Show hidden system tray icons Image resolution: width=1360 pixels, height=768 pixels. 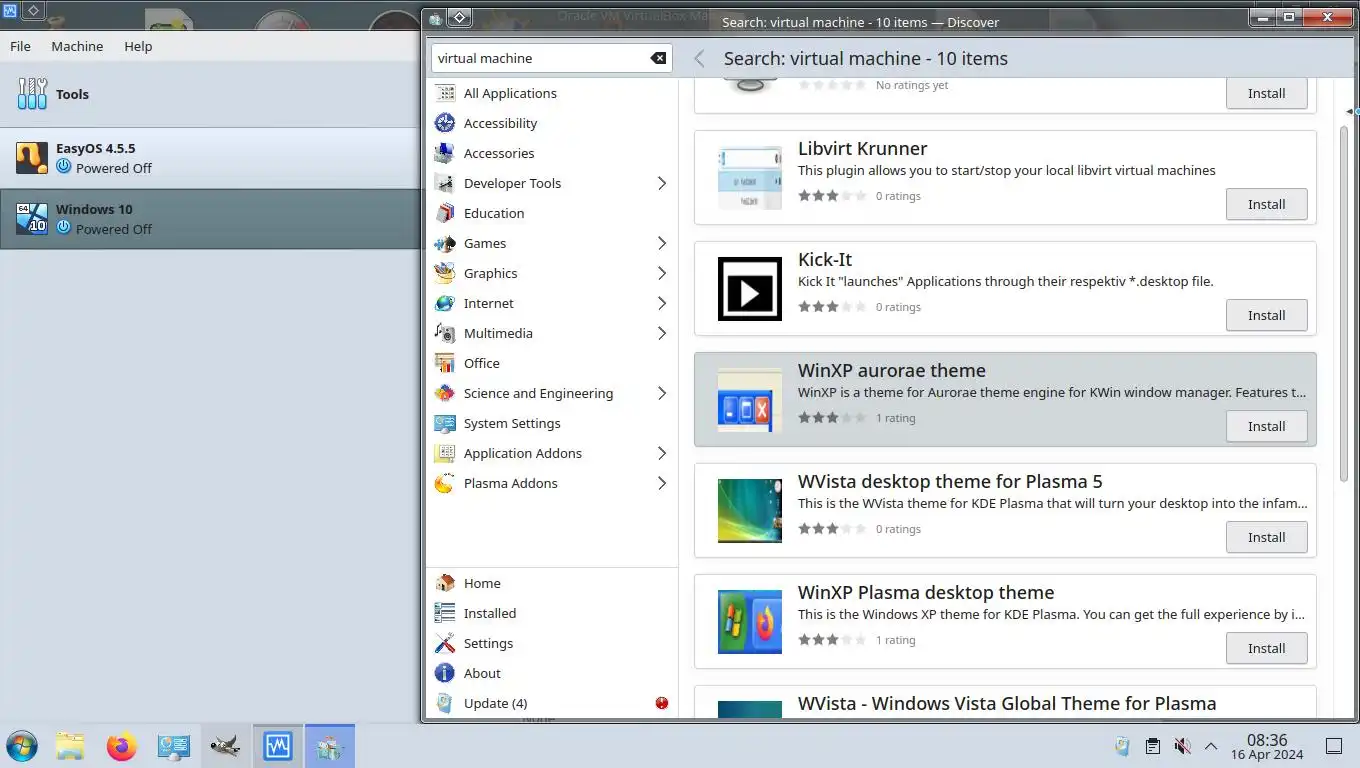(x=1211, y=746)
